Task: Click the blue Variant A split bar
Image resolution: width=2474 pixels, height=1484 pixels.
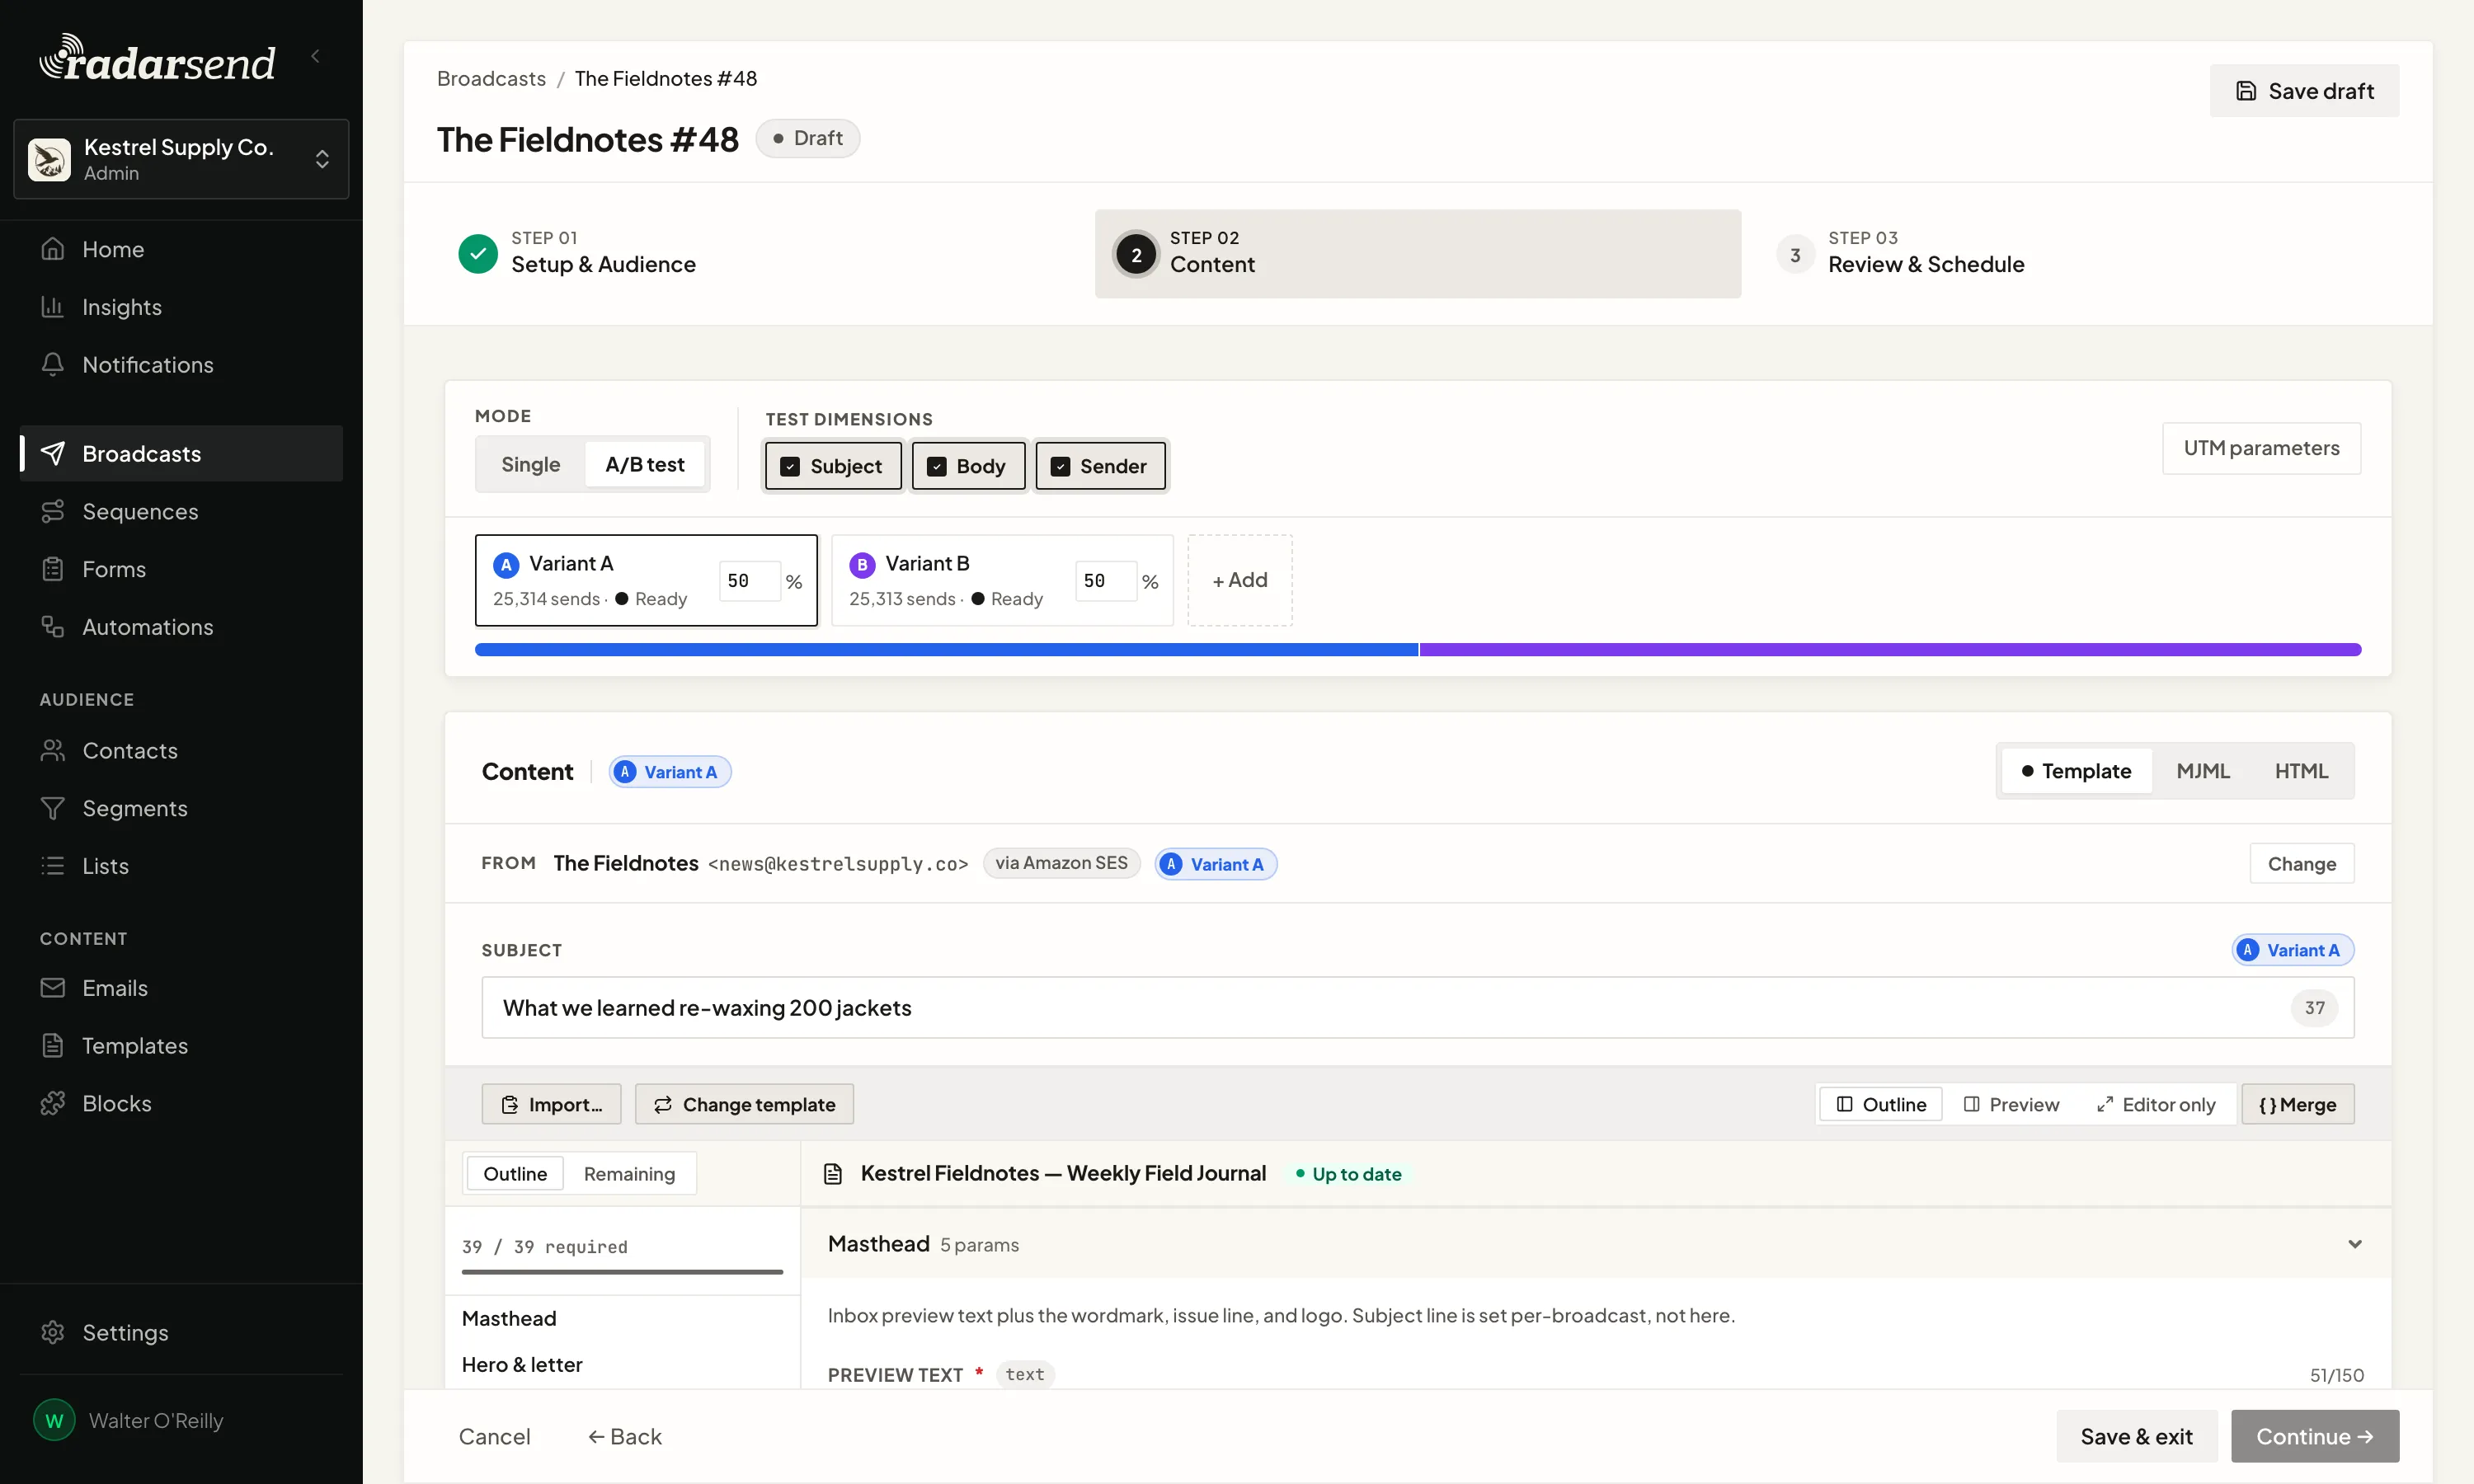Action: tap(946, 650)
